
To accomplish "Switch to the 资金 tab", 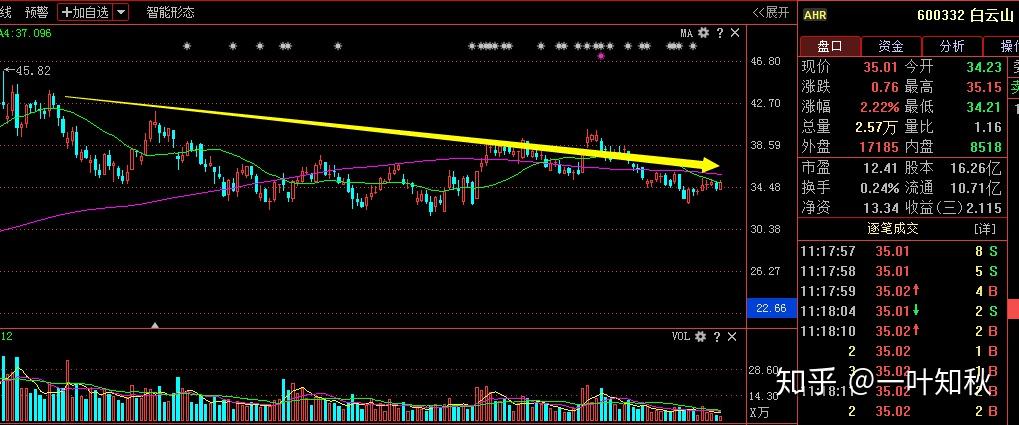I will 890,46.
